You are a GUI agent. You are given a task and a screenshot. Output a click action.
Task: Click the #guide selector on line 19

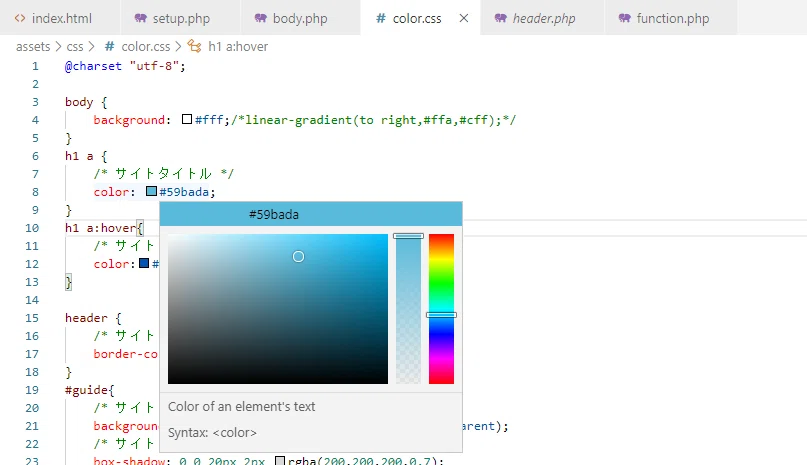click(x=86, y=390)
